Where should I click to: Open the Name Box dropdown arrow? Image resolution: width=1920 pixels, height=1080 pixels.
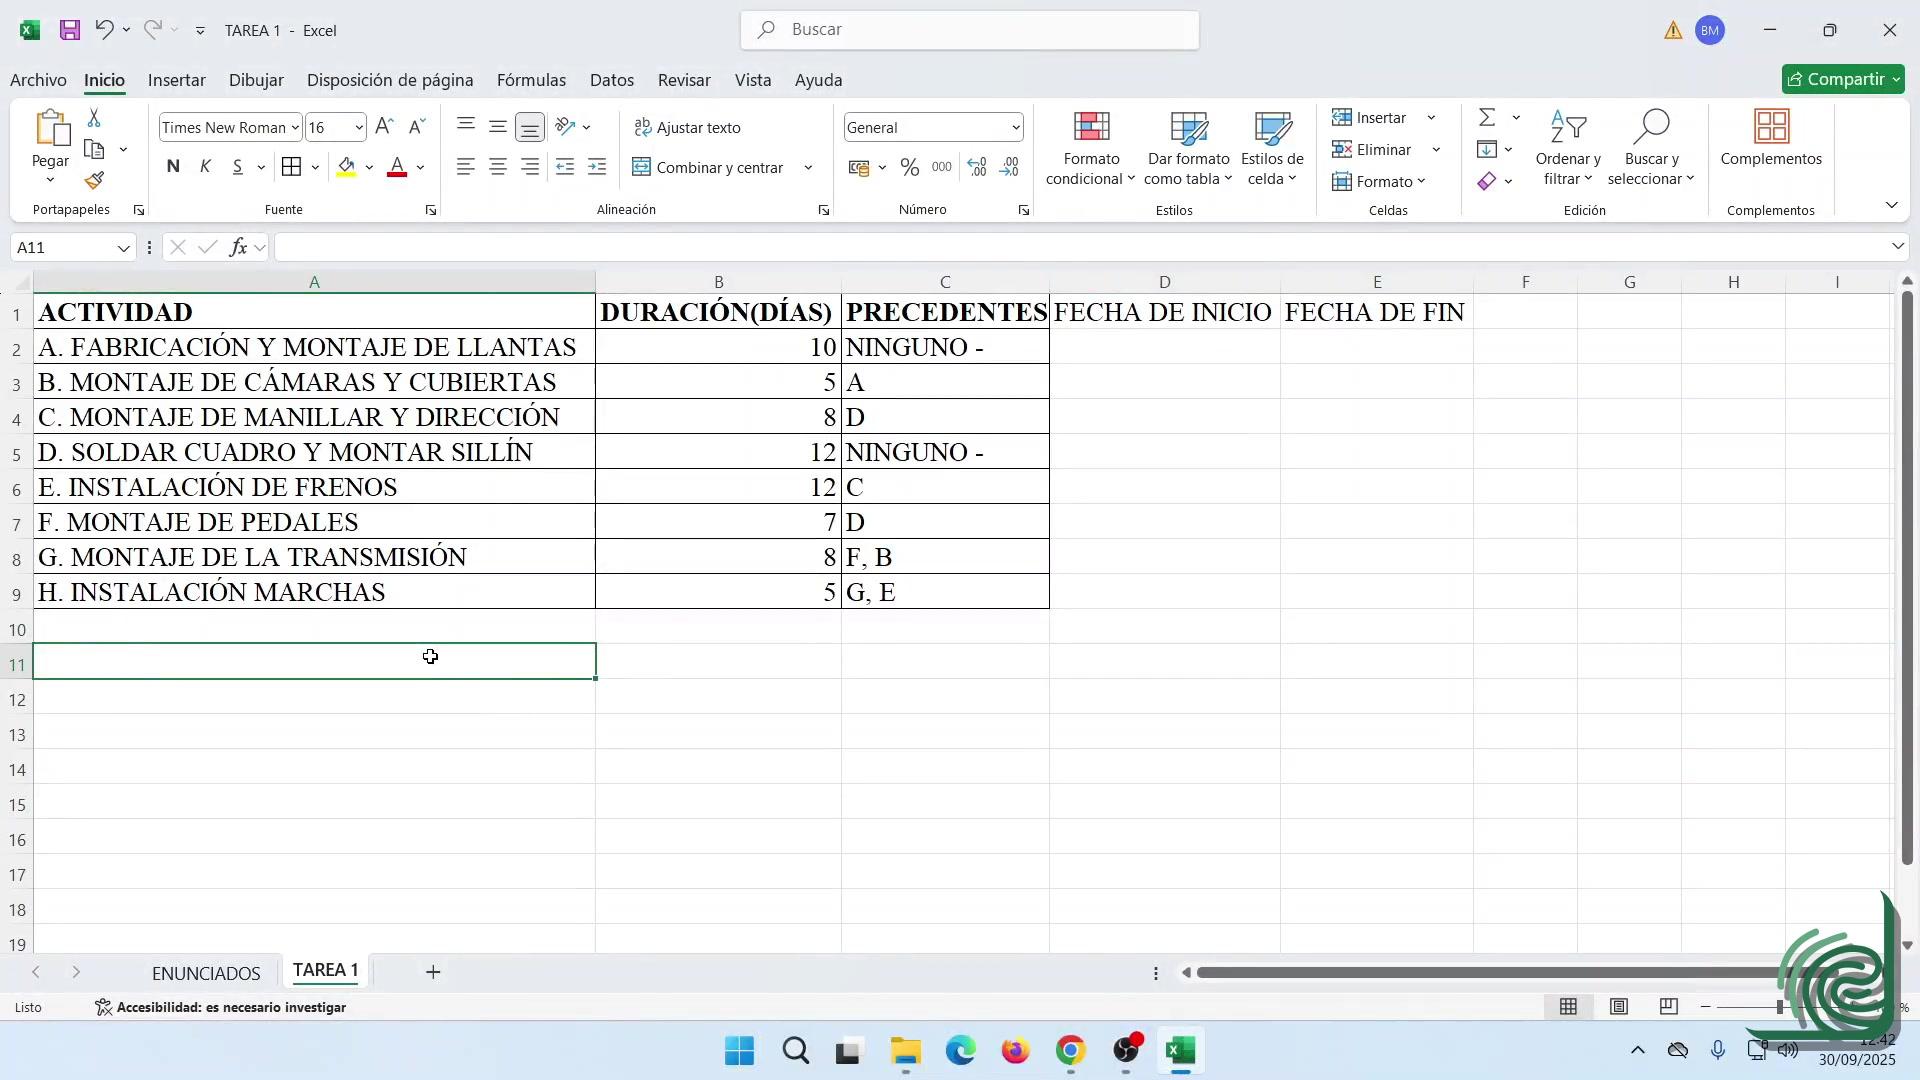(123, 248)
